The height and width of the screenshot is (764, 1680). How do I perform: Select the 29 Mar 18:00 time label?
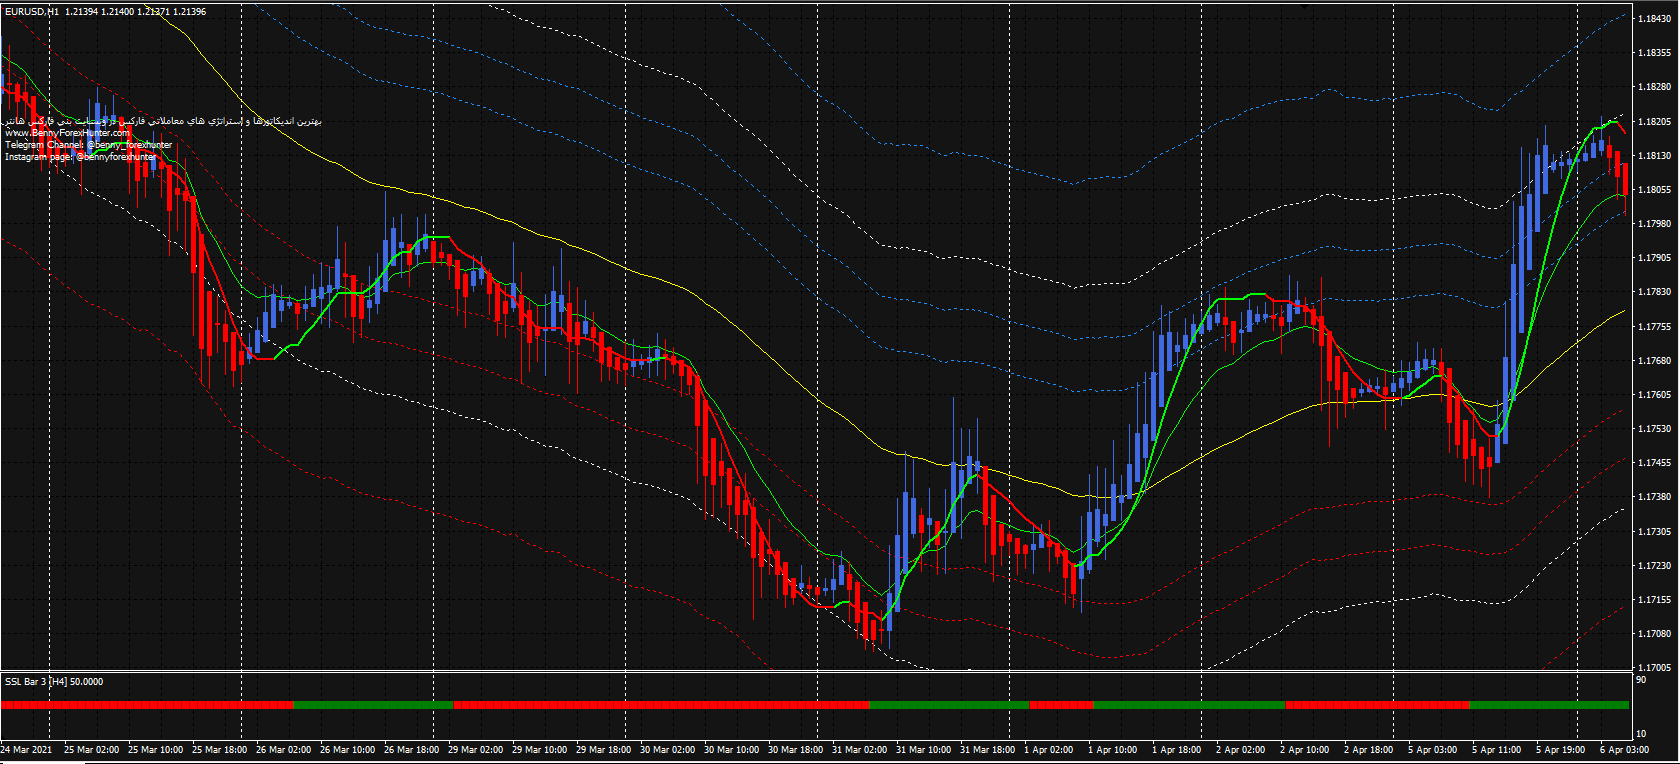coord(603,749)
